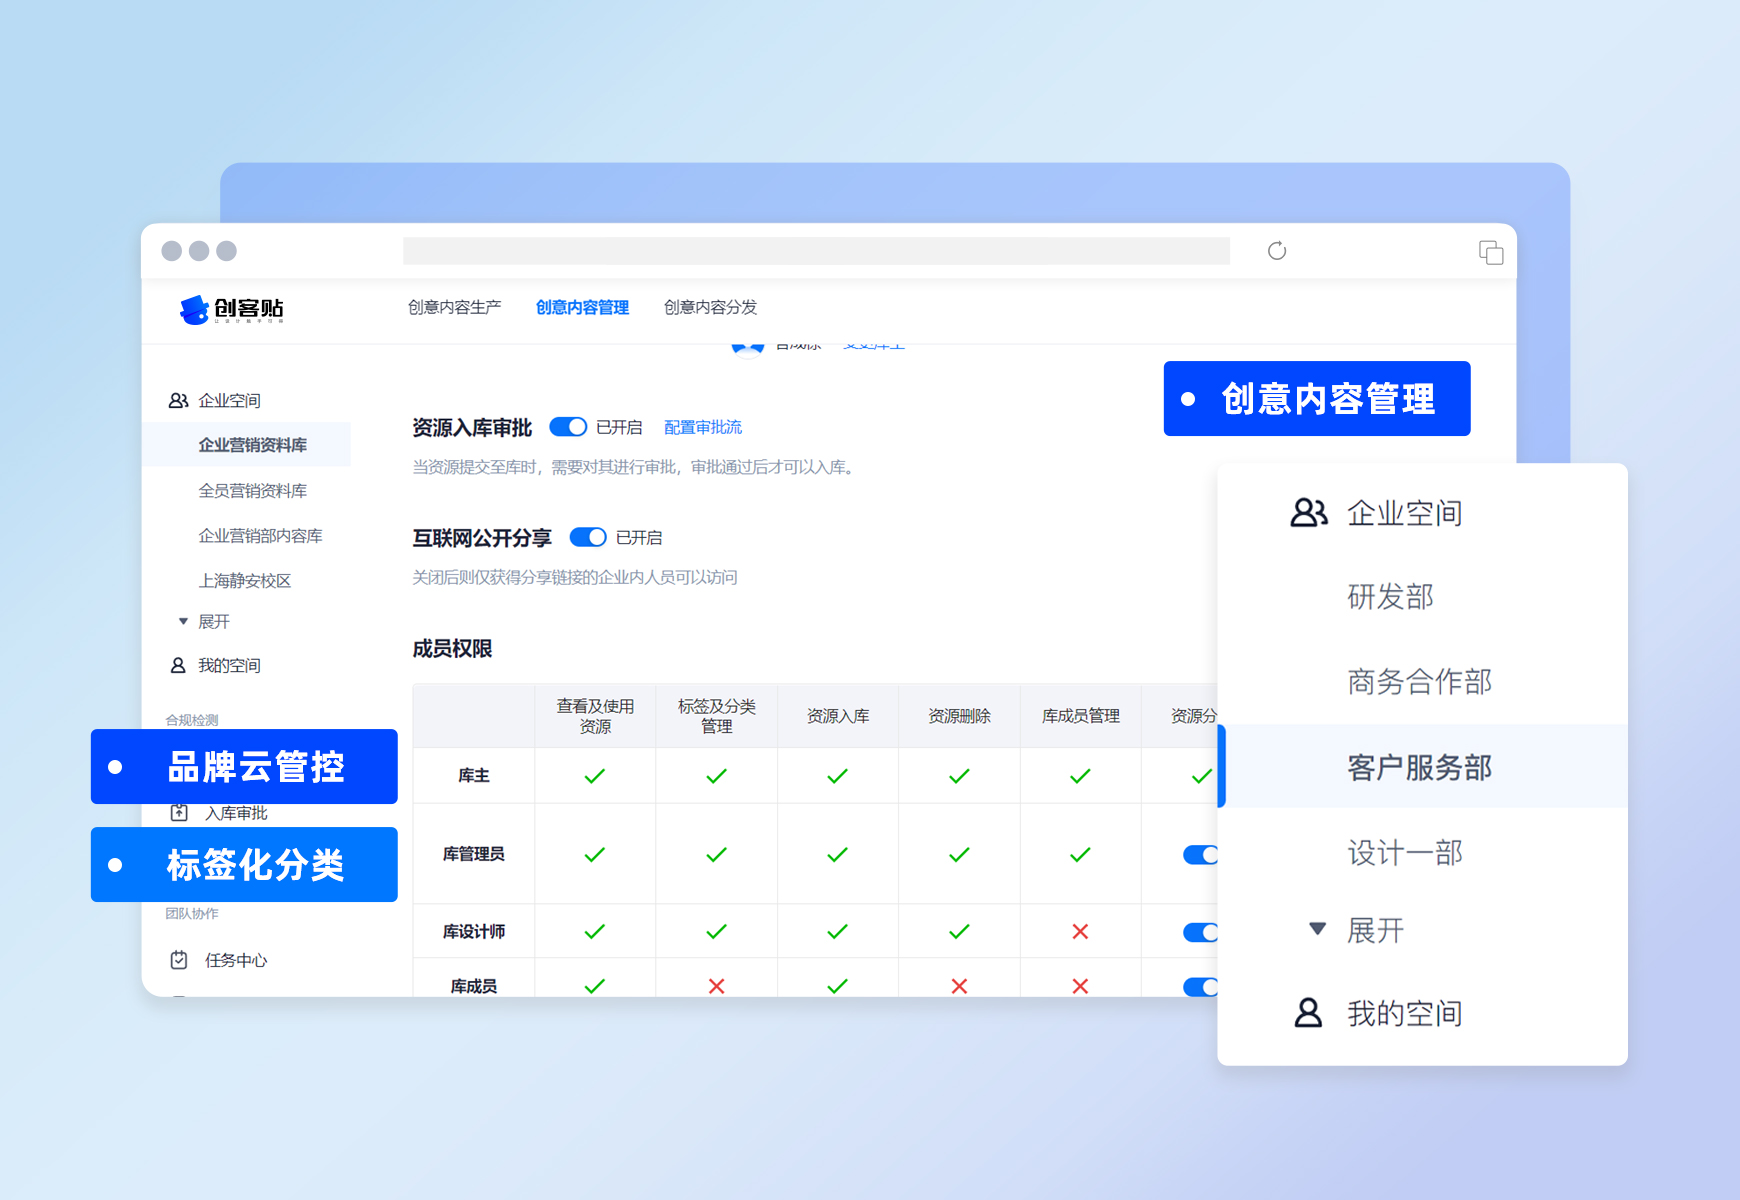Click the copy window icon at top right
Screen dimensions: 1740x1200
[x=1490, y=252]
